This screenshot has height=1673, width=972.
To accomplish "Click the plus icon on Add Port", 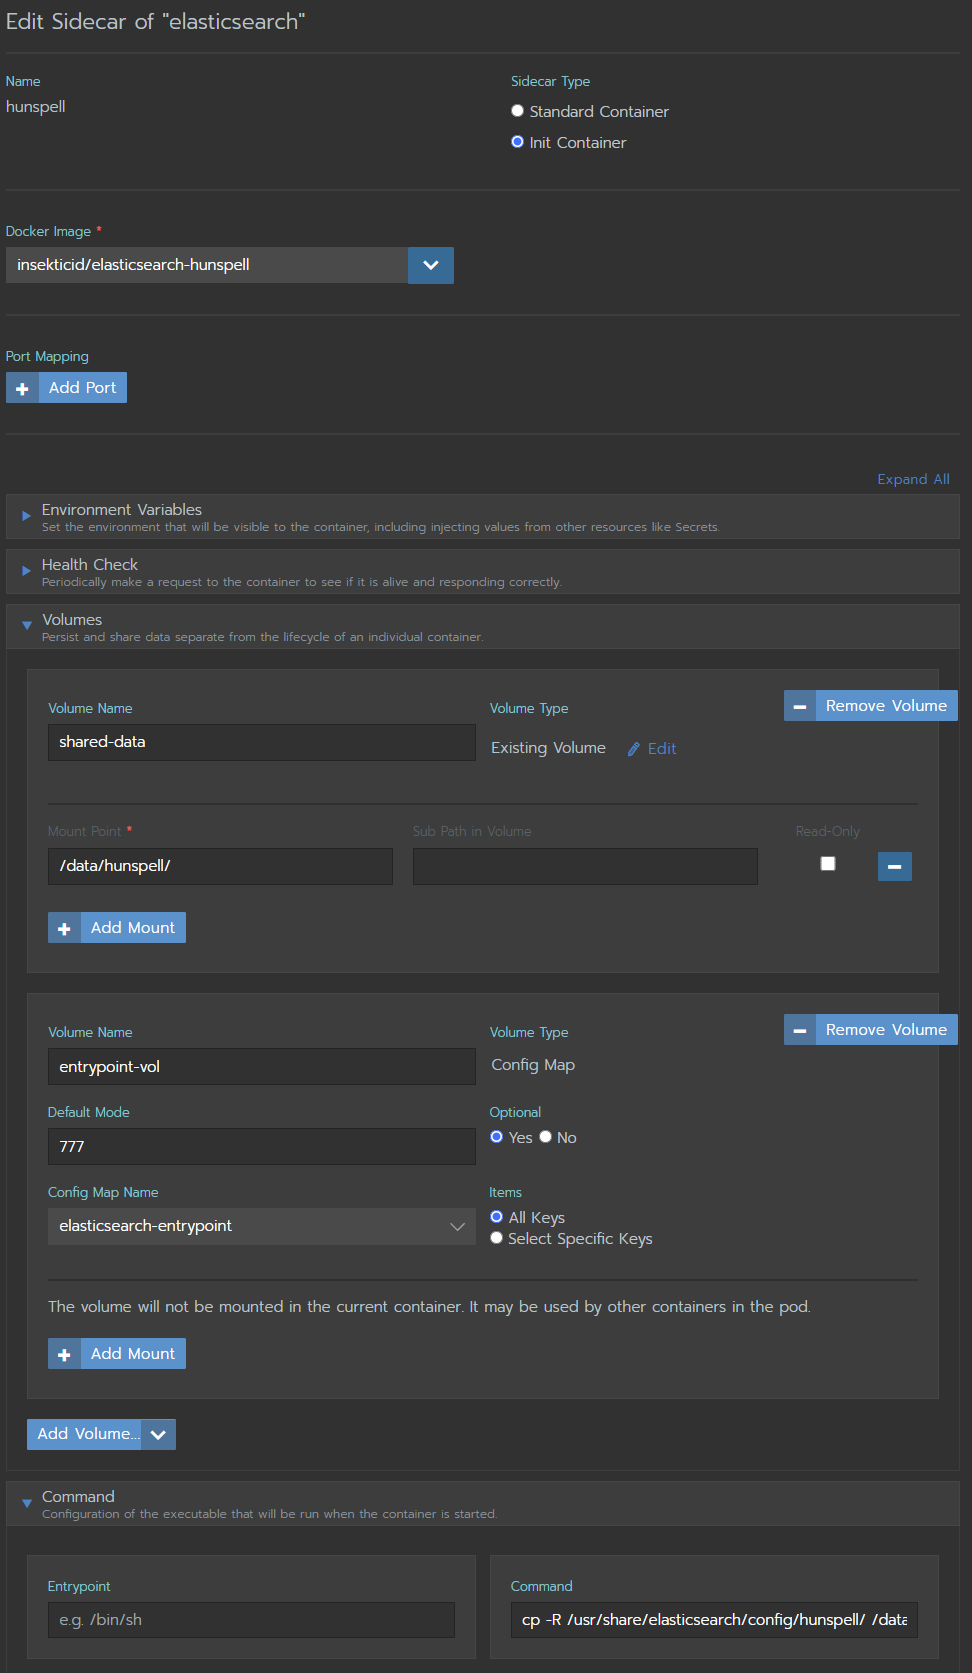I will click(x=22, y=388).
